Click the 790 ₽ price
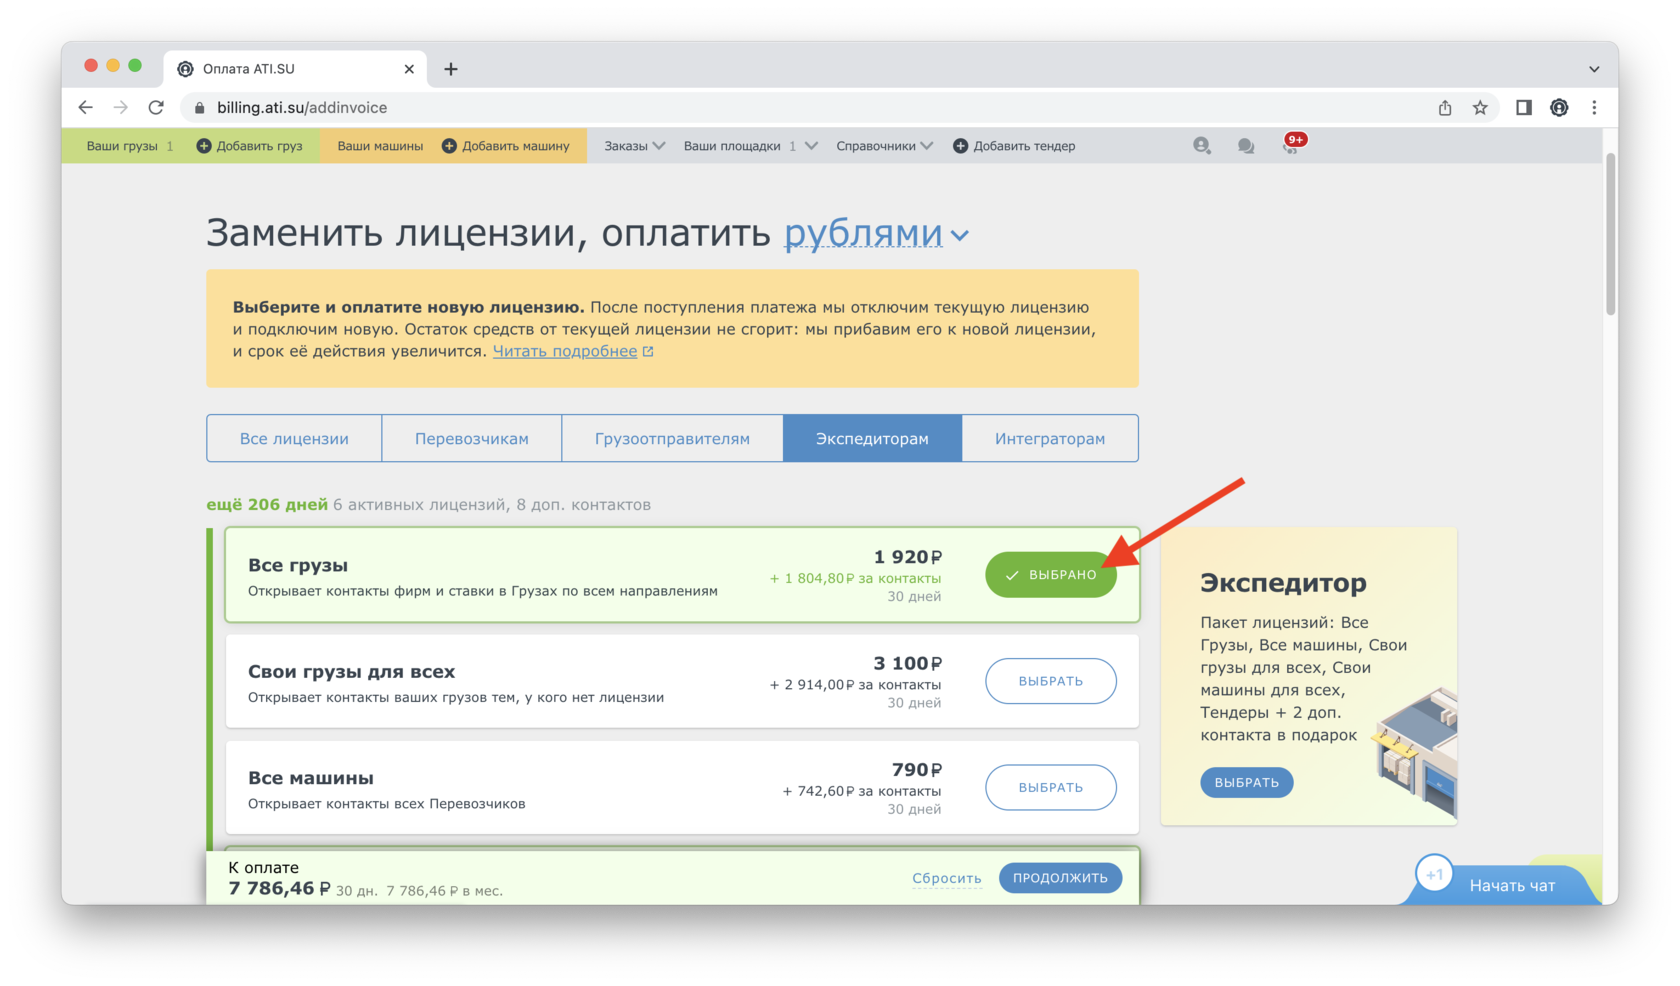This screenshot has width=1680, height=986. click(x=916, y=769)
